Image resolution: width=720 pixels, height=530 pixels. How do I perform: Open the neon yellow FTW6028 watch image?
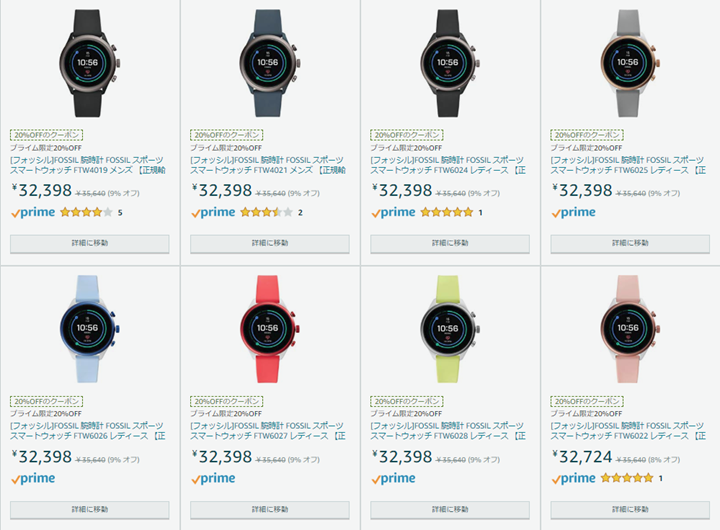450,329
